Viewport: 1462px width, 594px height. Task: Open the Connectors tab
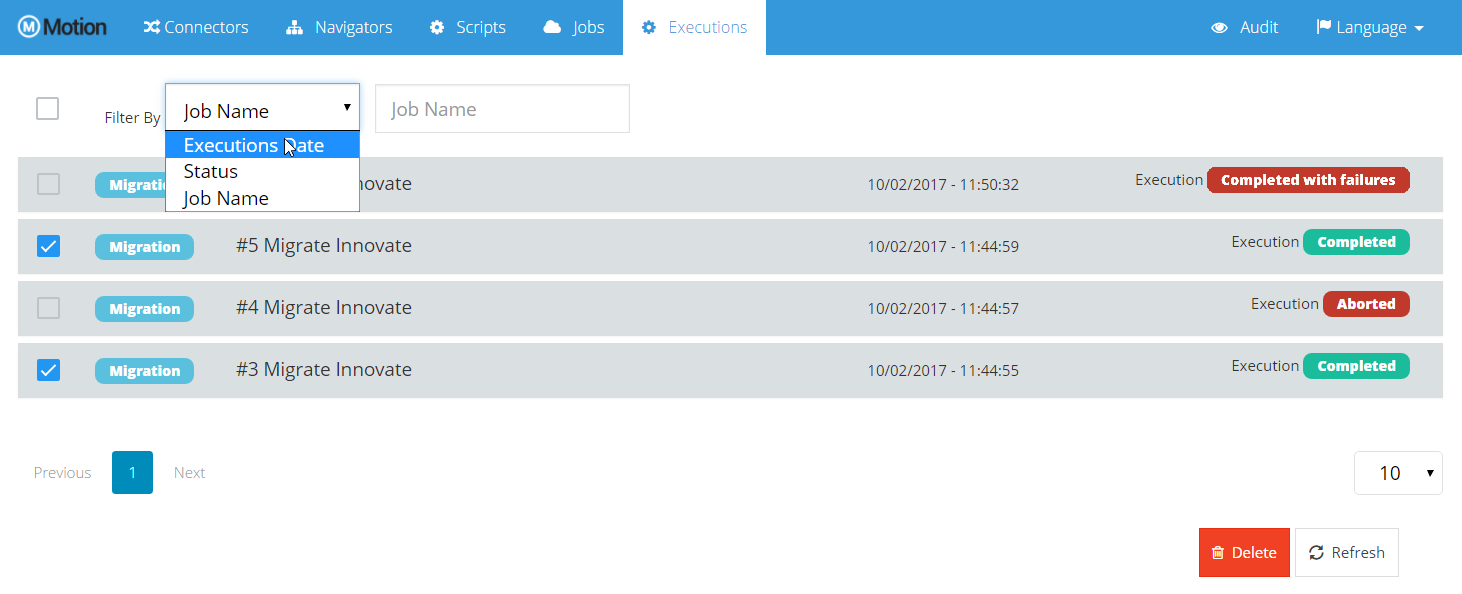point(196,27)
